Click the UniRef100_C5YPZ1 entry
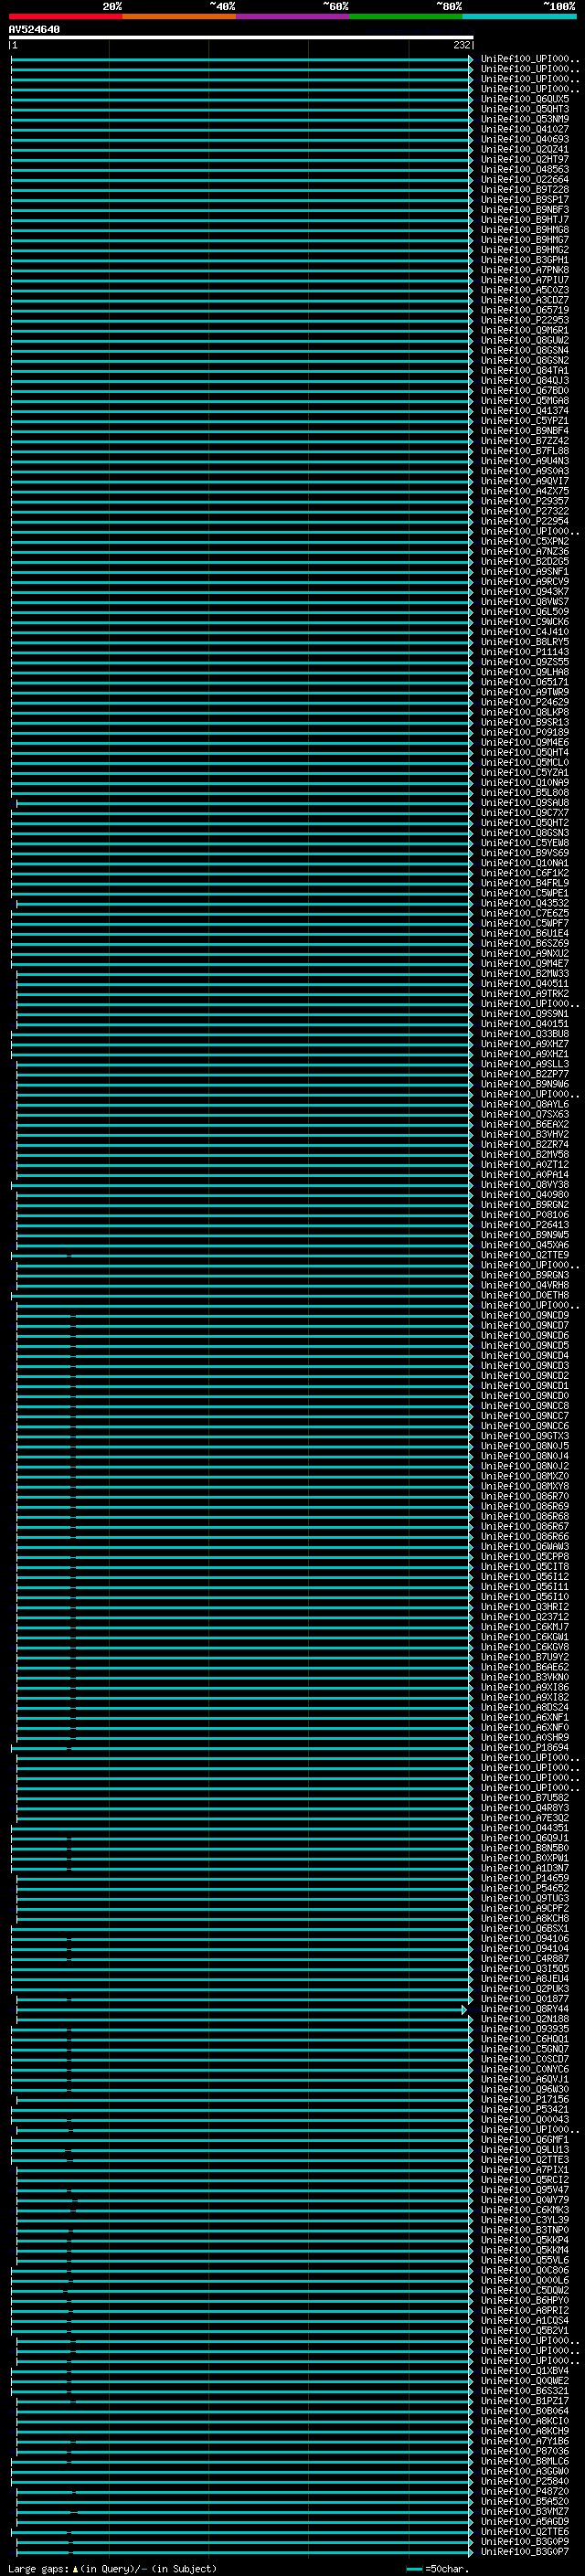Image resolution: width=585 pixels, height=2576 pixels. pos(524,420)
